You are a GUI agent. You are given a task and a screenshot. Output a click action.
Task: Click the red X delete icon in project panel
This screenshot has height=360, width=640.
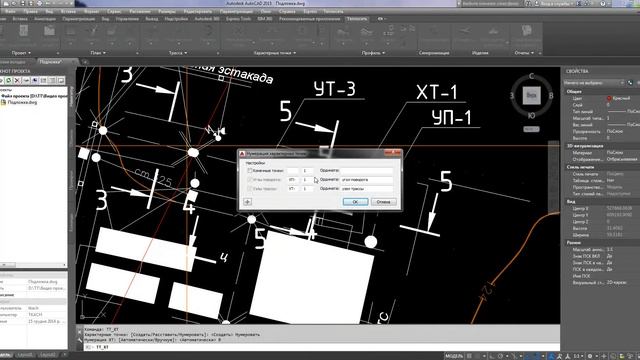(x=17, y=80)
